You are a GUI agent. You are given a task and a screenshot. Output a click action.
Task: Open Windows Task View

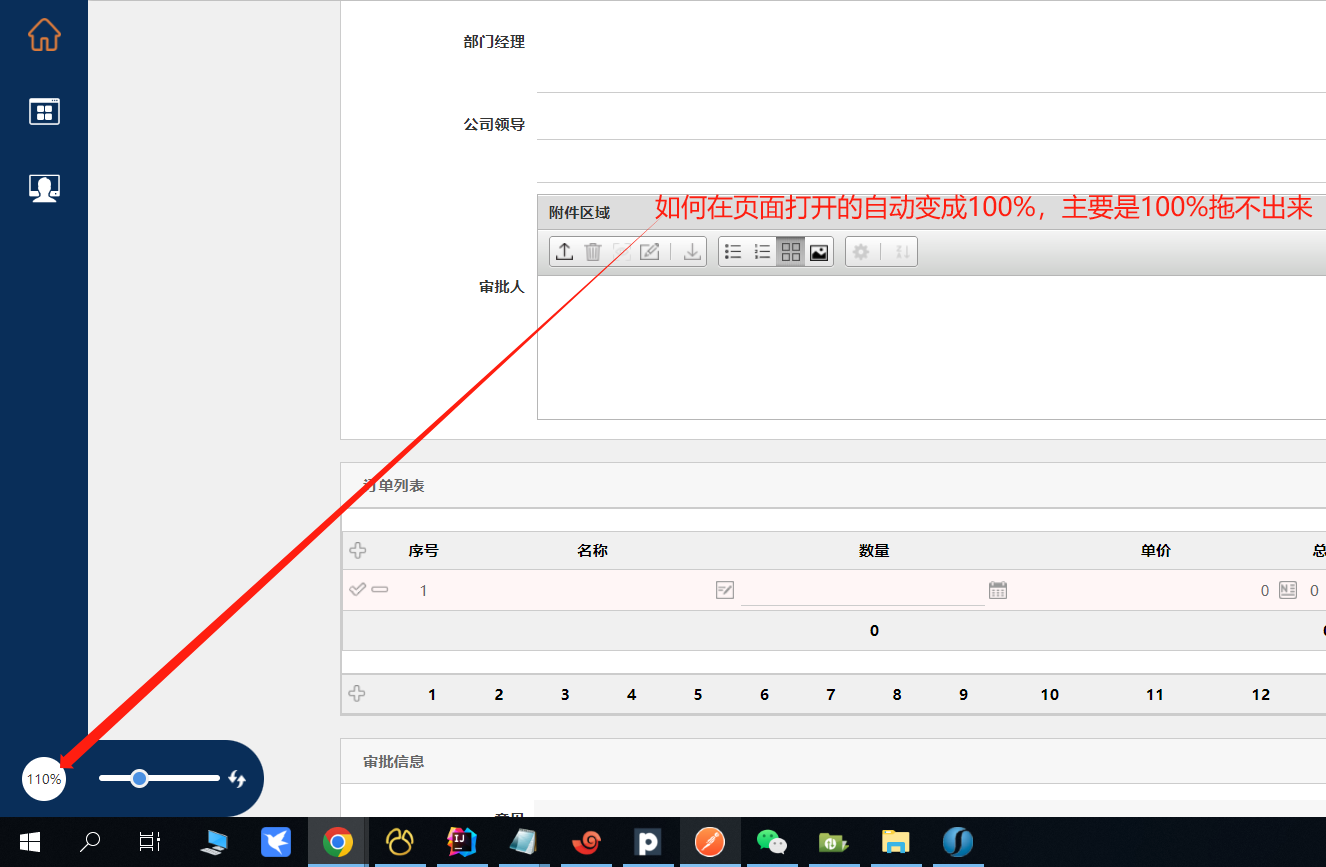tap(150, 842)
